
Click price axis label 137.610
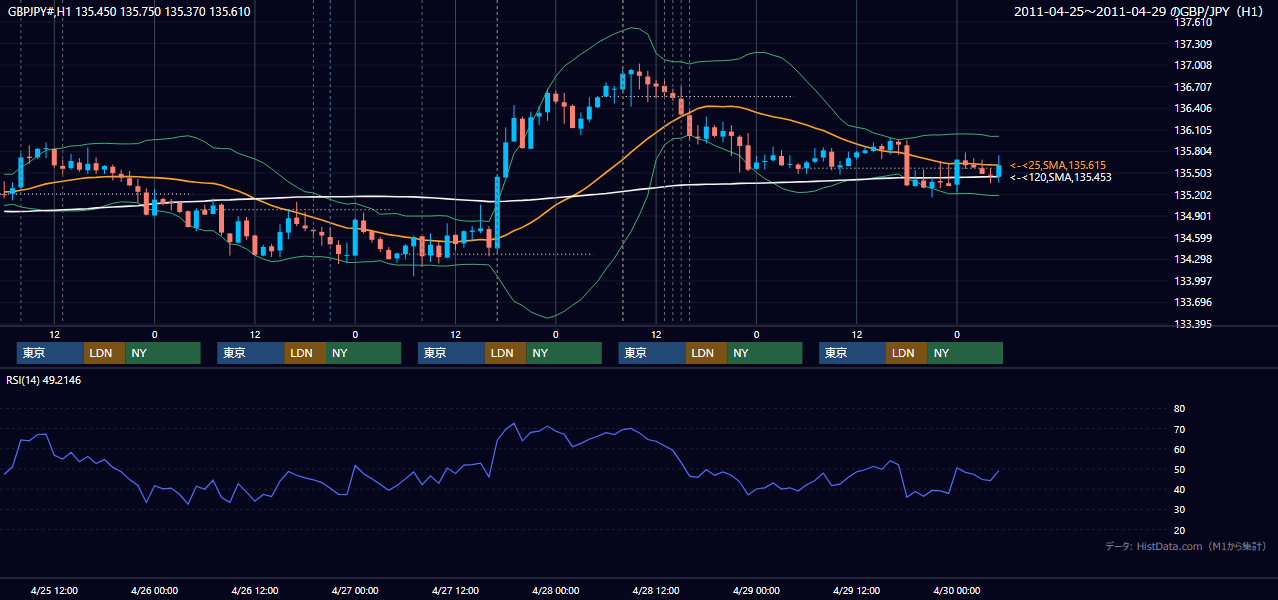(1192, 23)
